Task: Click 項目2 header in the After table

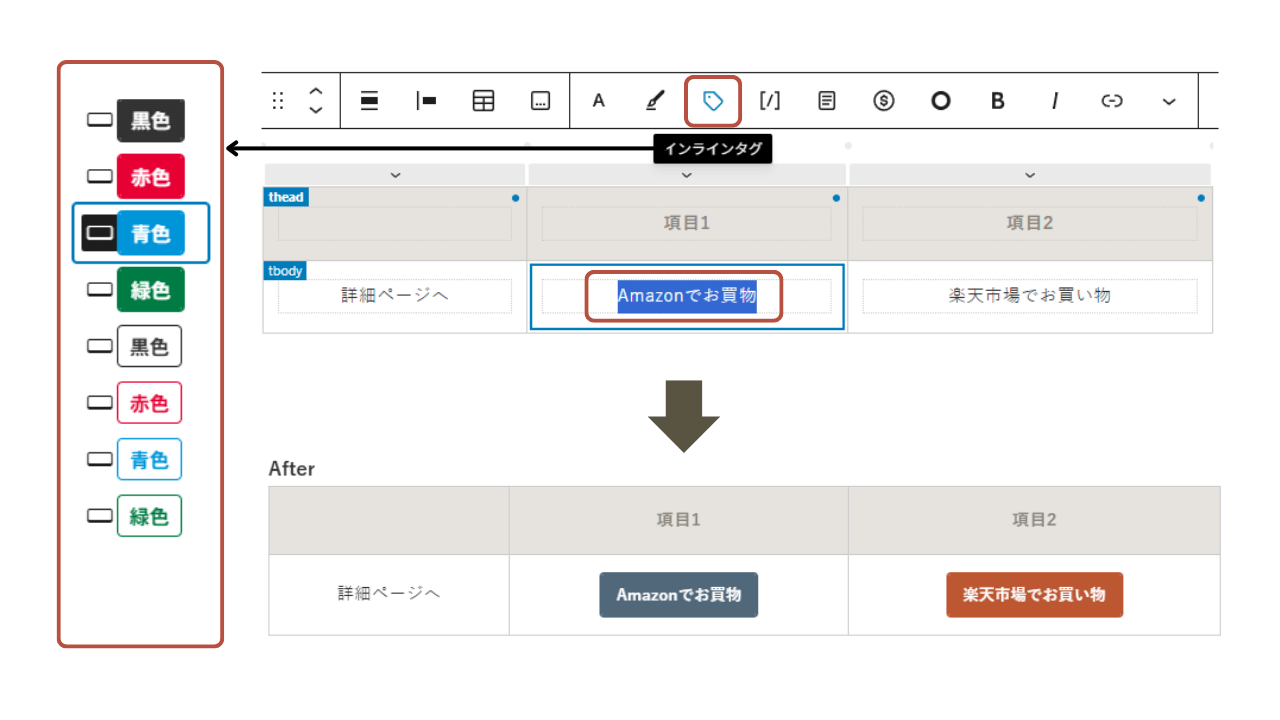Action: [x=1034, y=520]
